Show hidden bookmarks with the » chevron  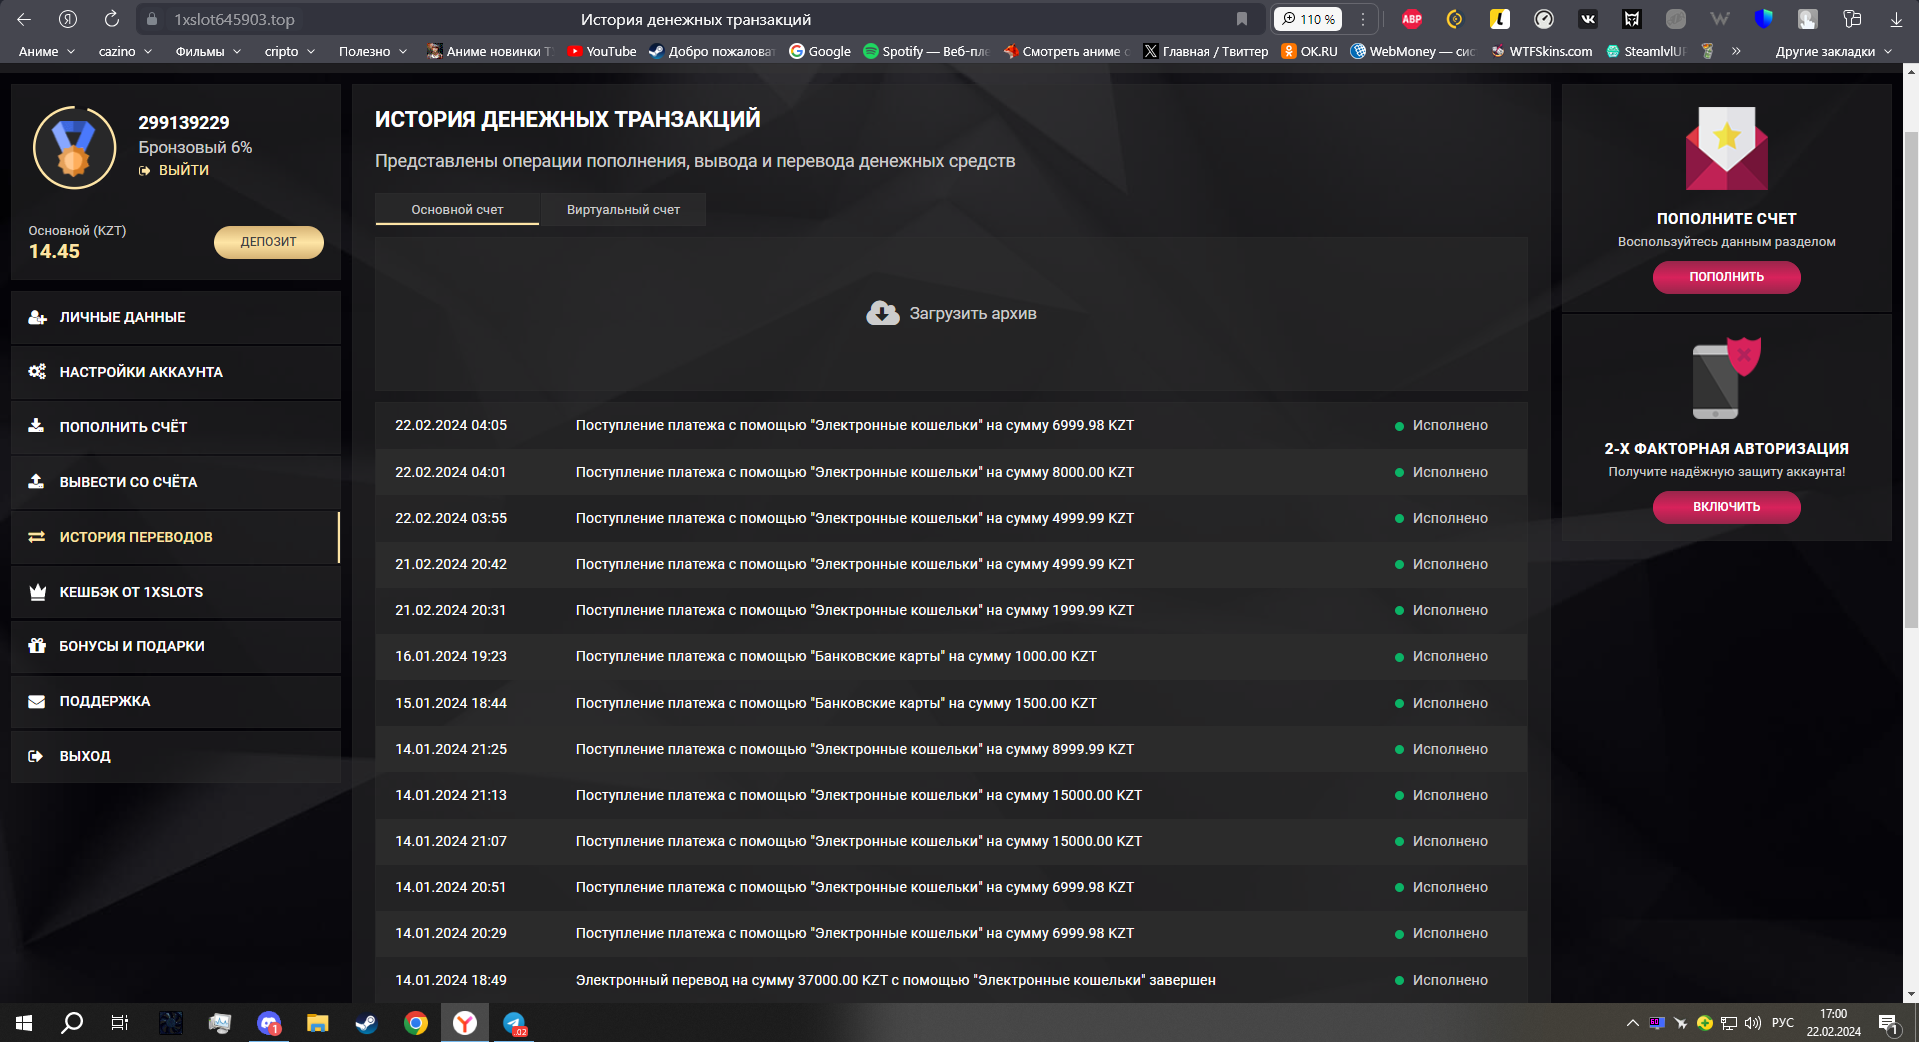[1736, 51]
